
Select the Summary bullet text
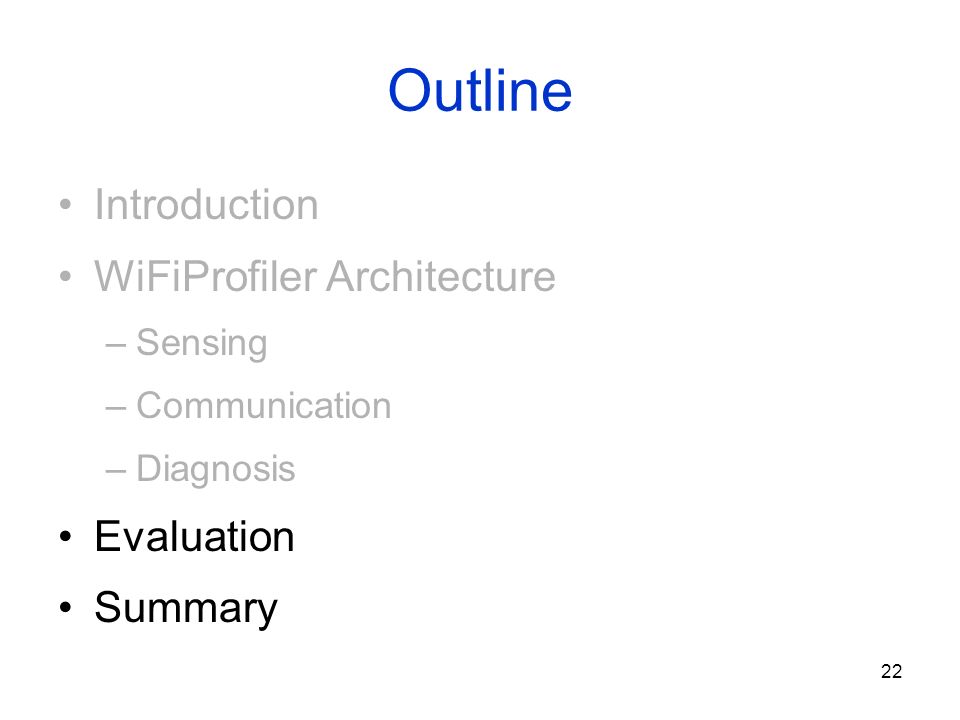[186, 609]
